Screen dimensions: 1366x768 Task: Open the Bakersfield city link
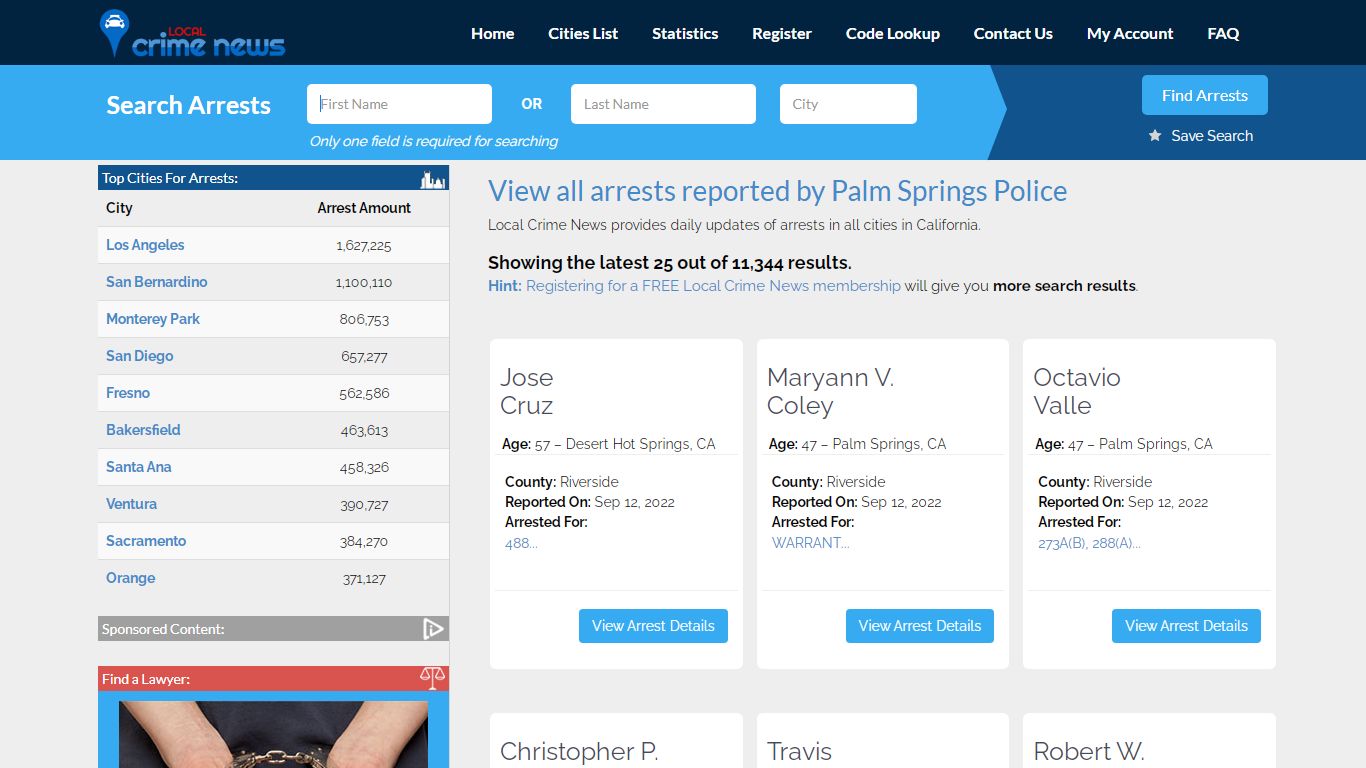pyautogui.click(x=143, y=430)
